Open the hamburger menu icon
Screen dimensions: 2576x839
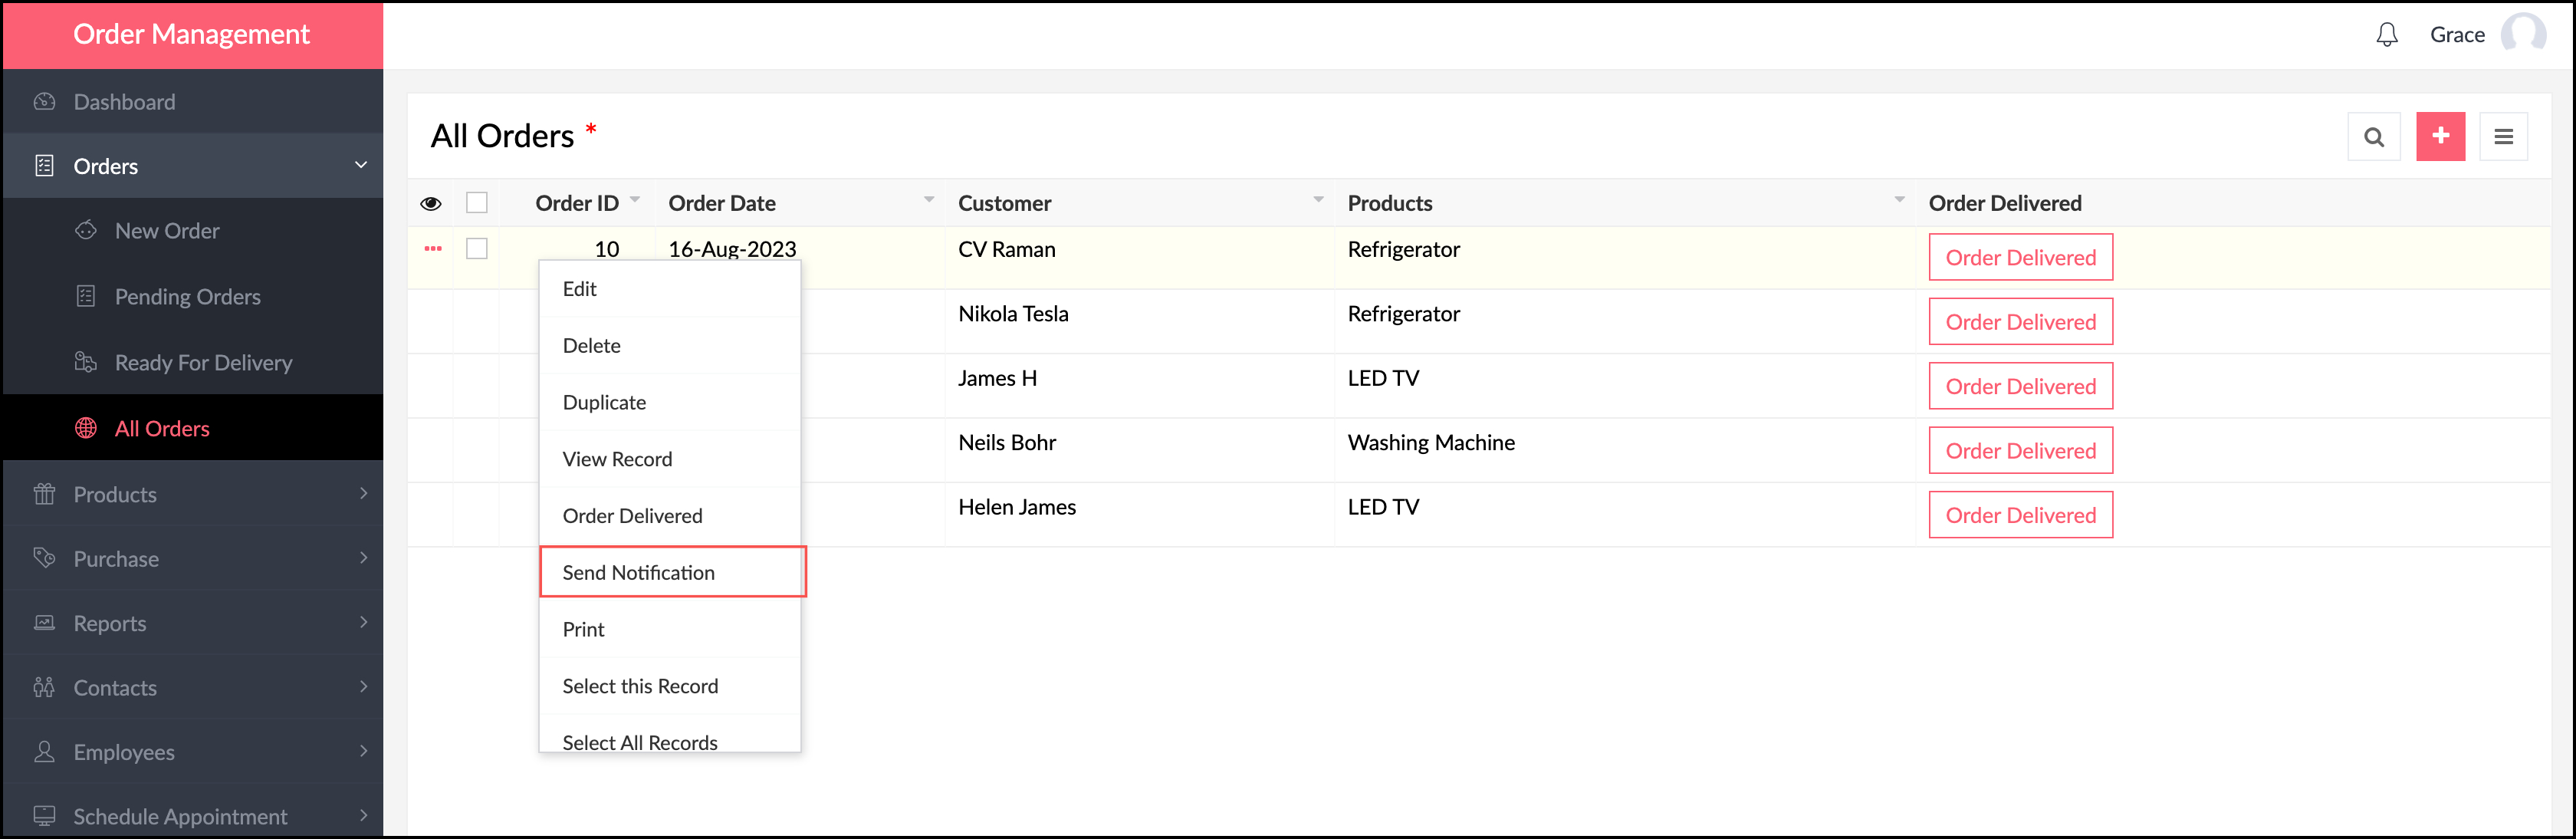2503,137
